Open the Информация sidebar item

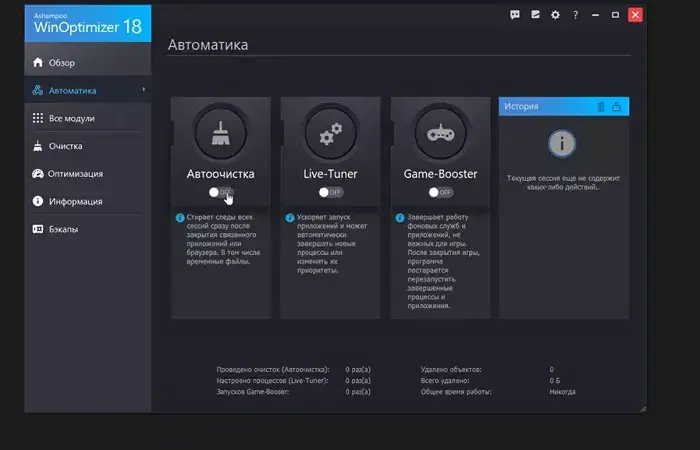click(x=76, y=201)
